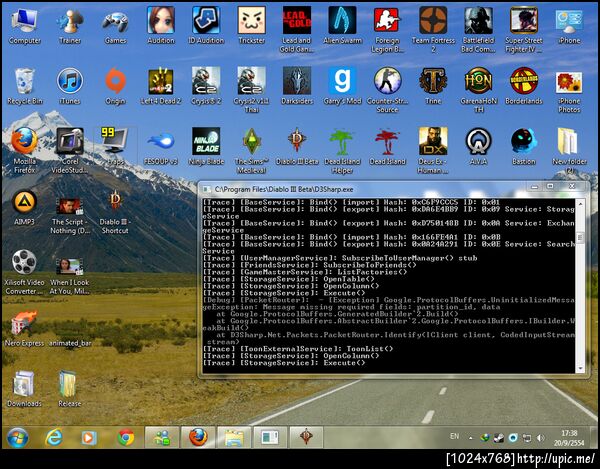Viewport: 600px width, 469px height.
Task: Open Garry's Mod shortcut
Action: pyautogui.click(x=342, y=86)
